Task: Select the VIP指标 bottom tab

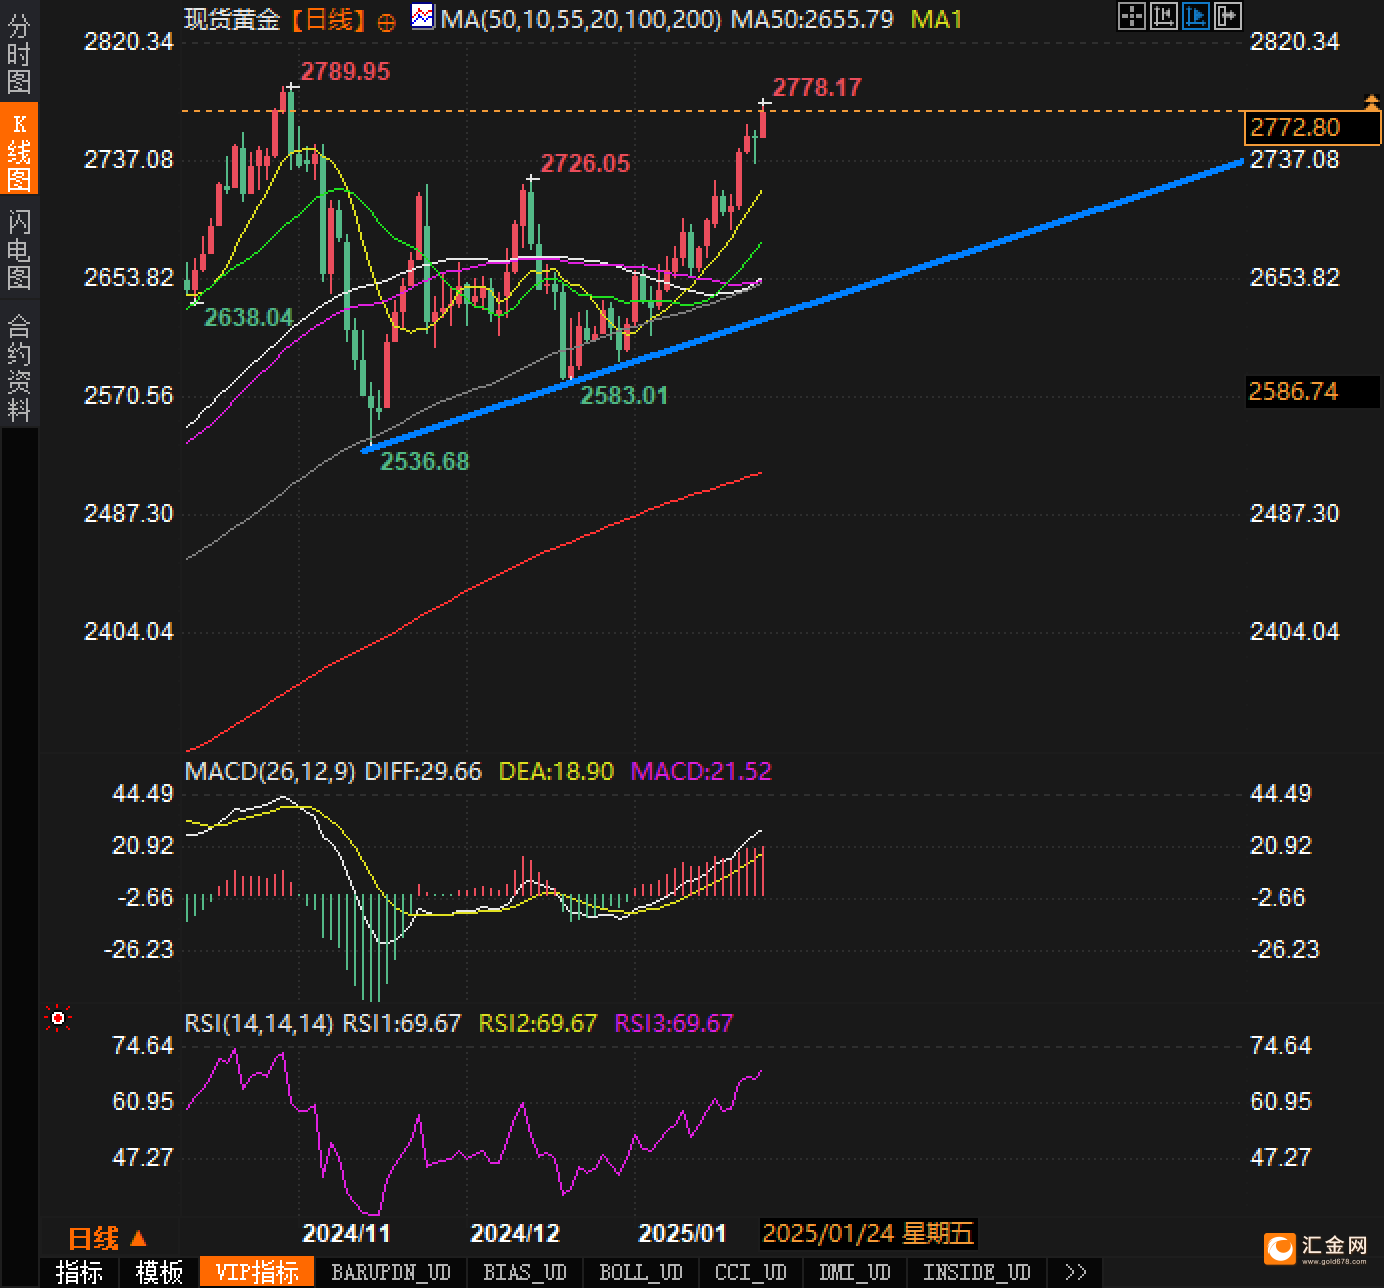Action: pos(257,1272)
